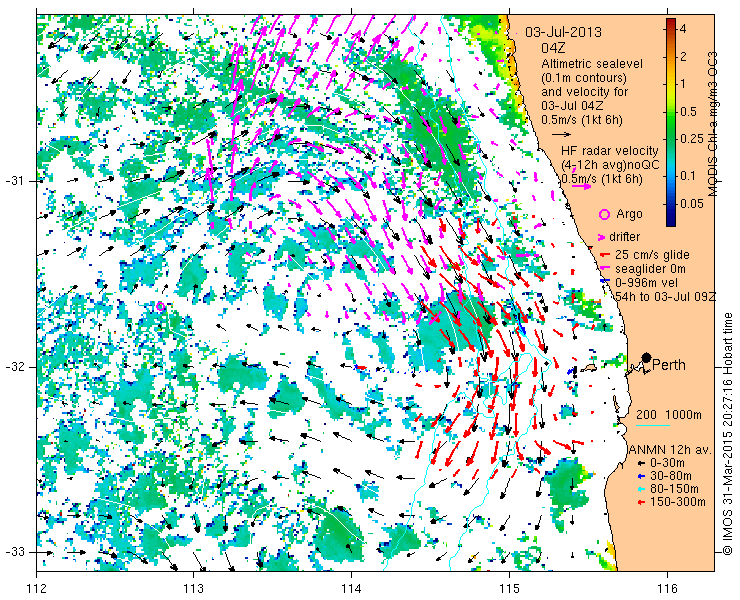Click the magenta drifter legend marker
The image size is (740, 600).
[x=601, y=237]
